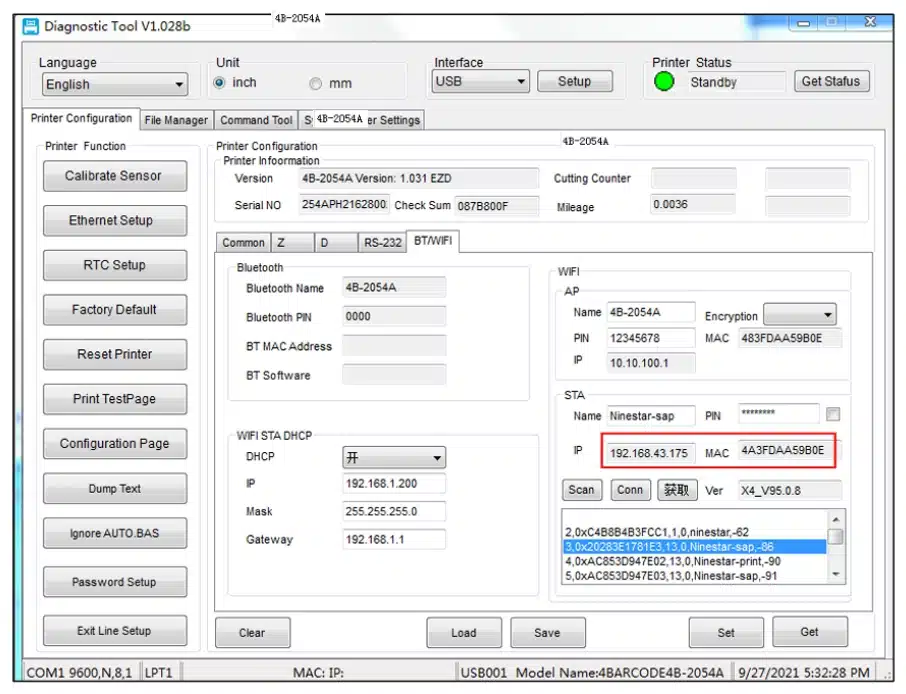The image size is (906, 694).
Task: Expand the Interface USB dropdown
Action: (x=480, y=82)
